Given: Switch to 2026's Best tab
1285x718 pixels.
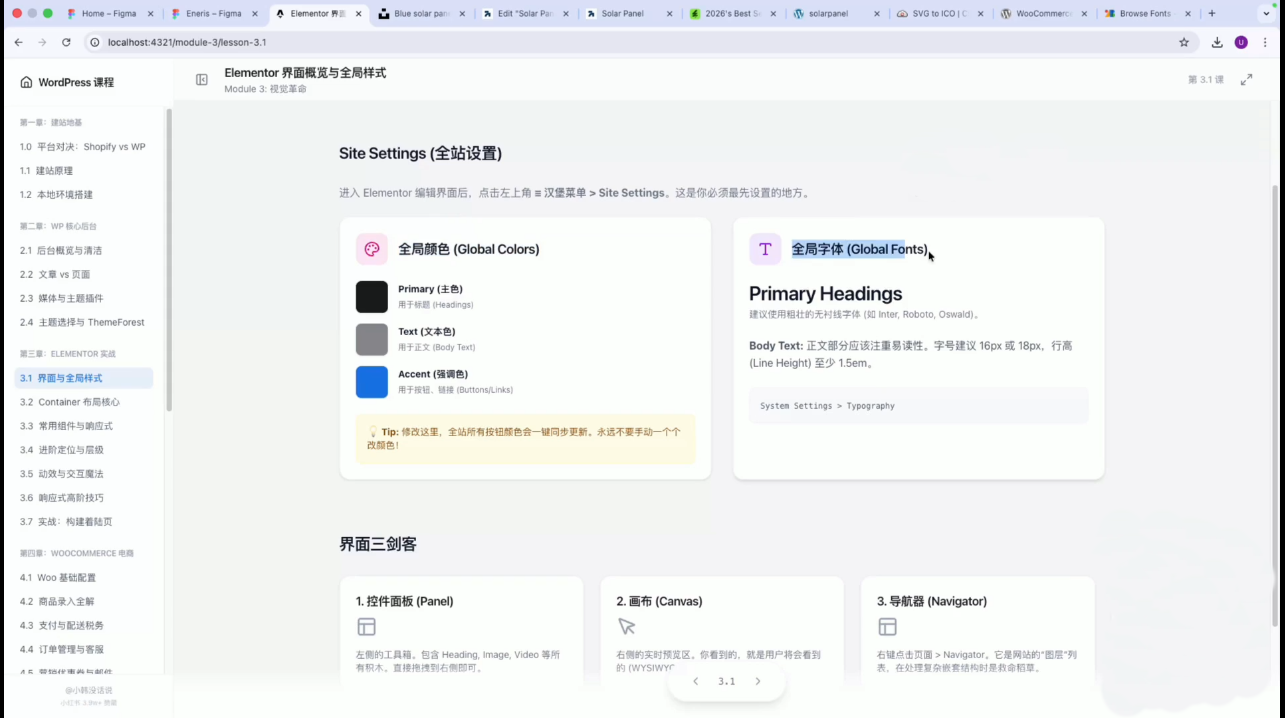Looking at the screenshot, I should tap(733, 14).
